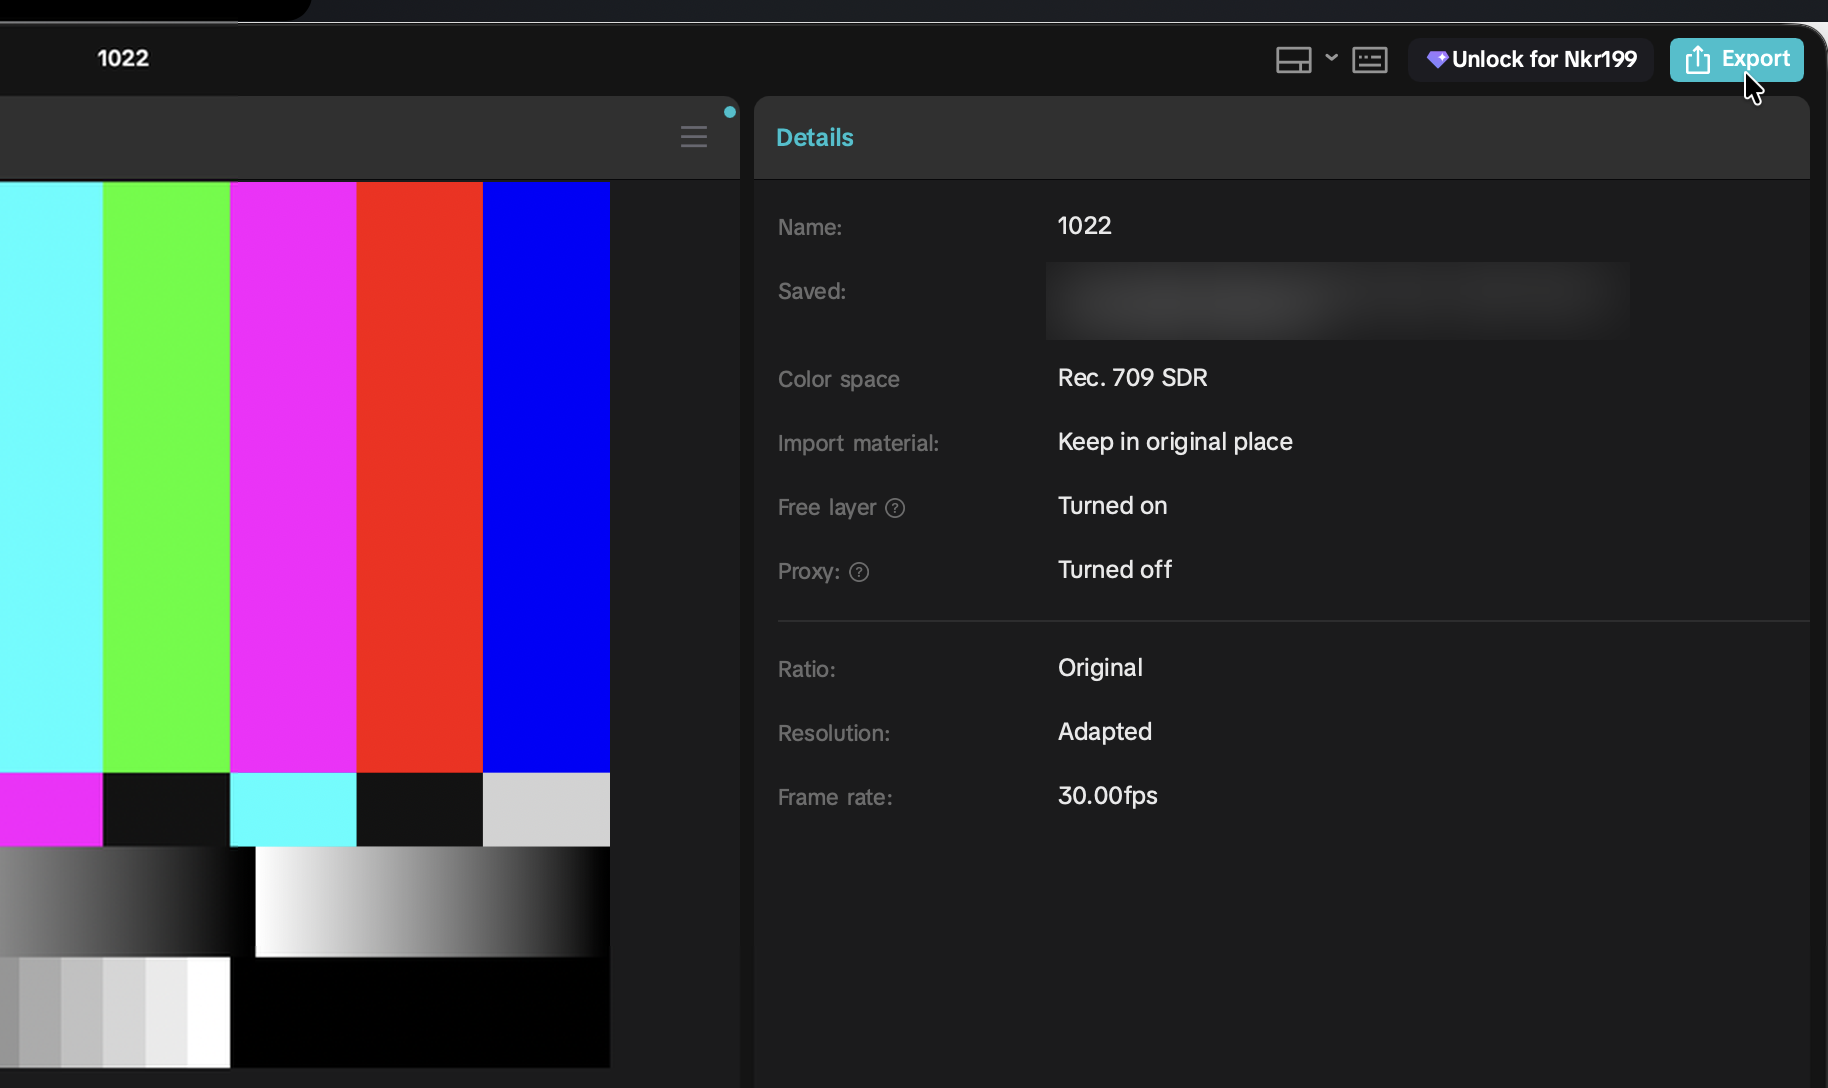1828x1088 pixels.
Task: Click the Name value 1022 in Details
Action: [x=1085, y=226]
